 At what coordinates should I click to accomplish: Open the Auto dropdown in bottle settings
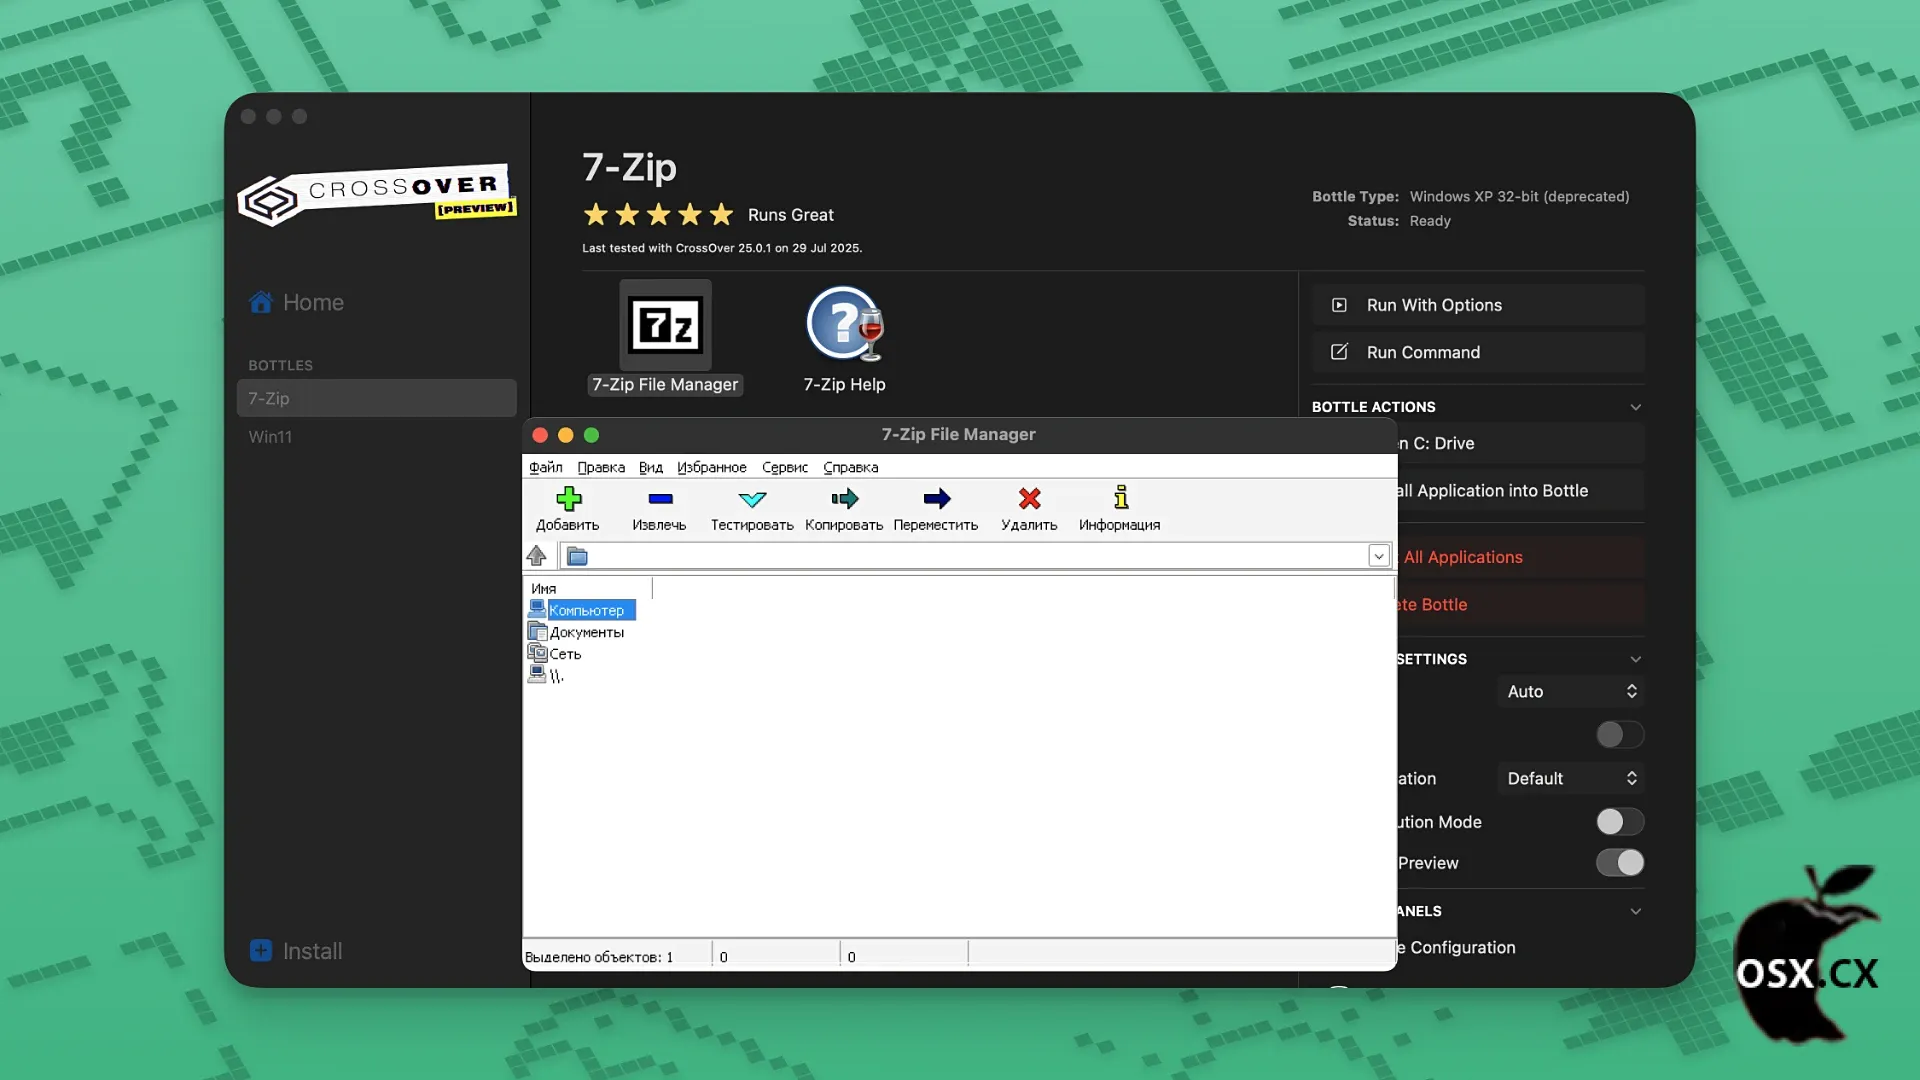click(x=1571, y=691)
